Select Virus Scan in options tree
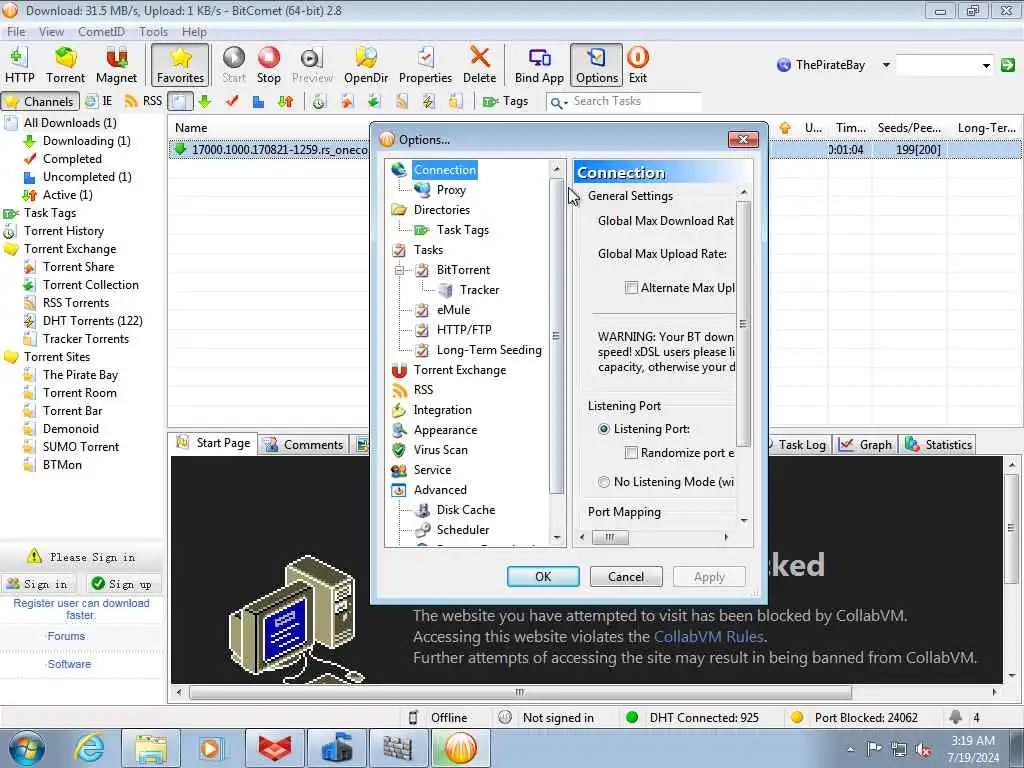Image resolution: width=1024 pixels, height=768 pixels. click(440, 450)
